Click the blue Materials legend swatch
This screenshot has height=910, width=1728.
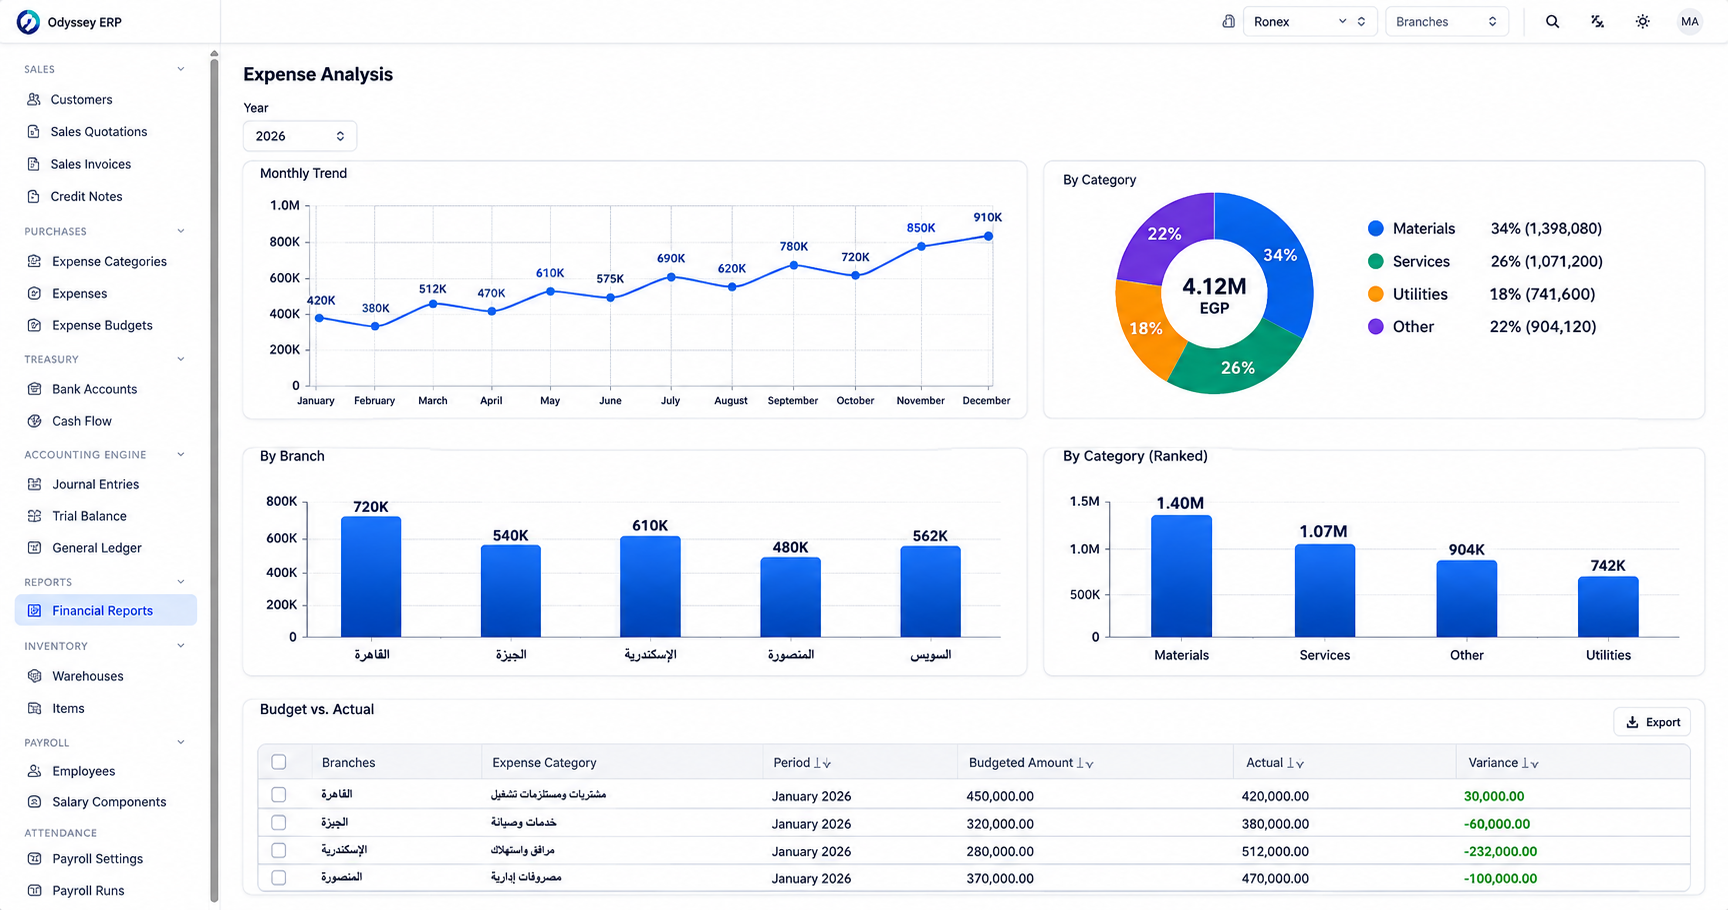tap(1376, 229)
